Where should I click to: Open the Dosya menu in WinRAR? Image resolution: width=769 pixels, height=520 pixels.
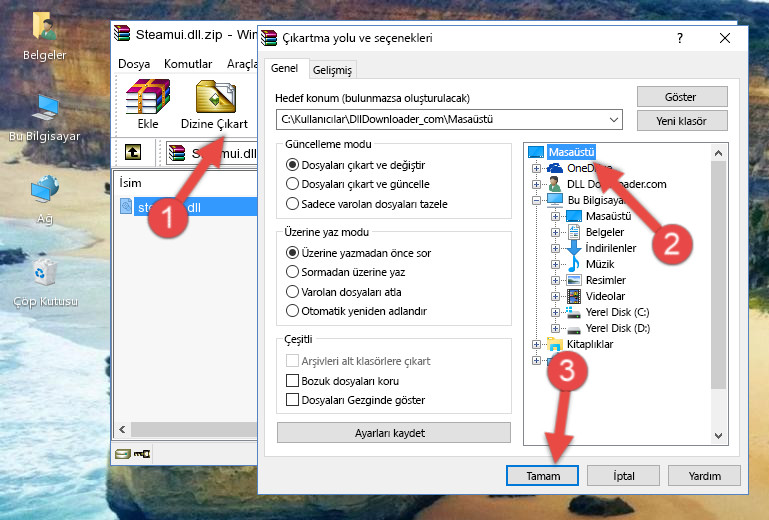coord(134,64)
